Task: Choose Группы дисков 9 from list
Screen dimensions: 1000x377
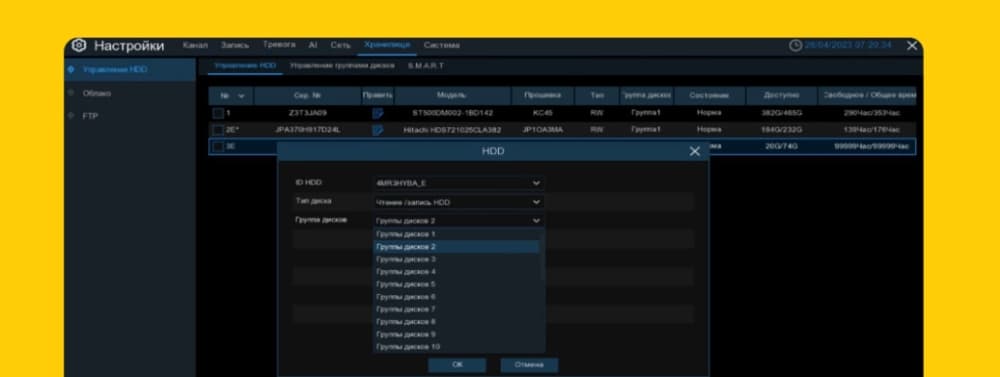Action: [x=457, y=334]
